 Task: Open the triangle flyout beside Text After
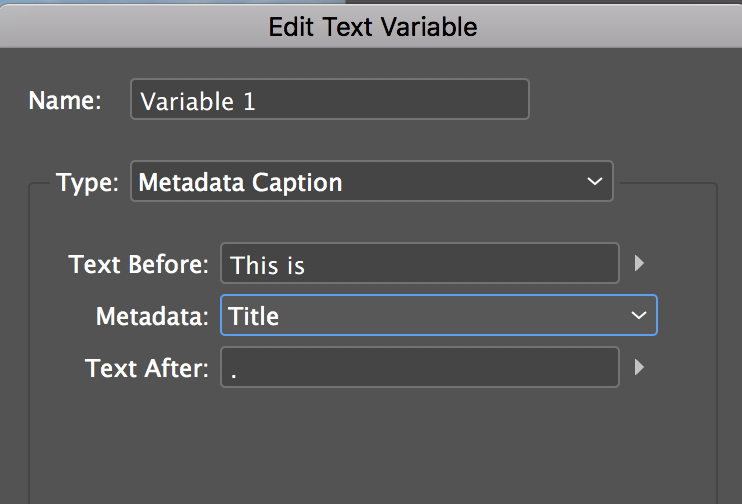coord(640,368)
